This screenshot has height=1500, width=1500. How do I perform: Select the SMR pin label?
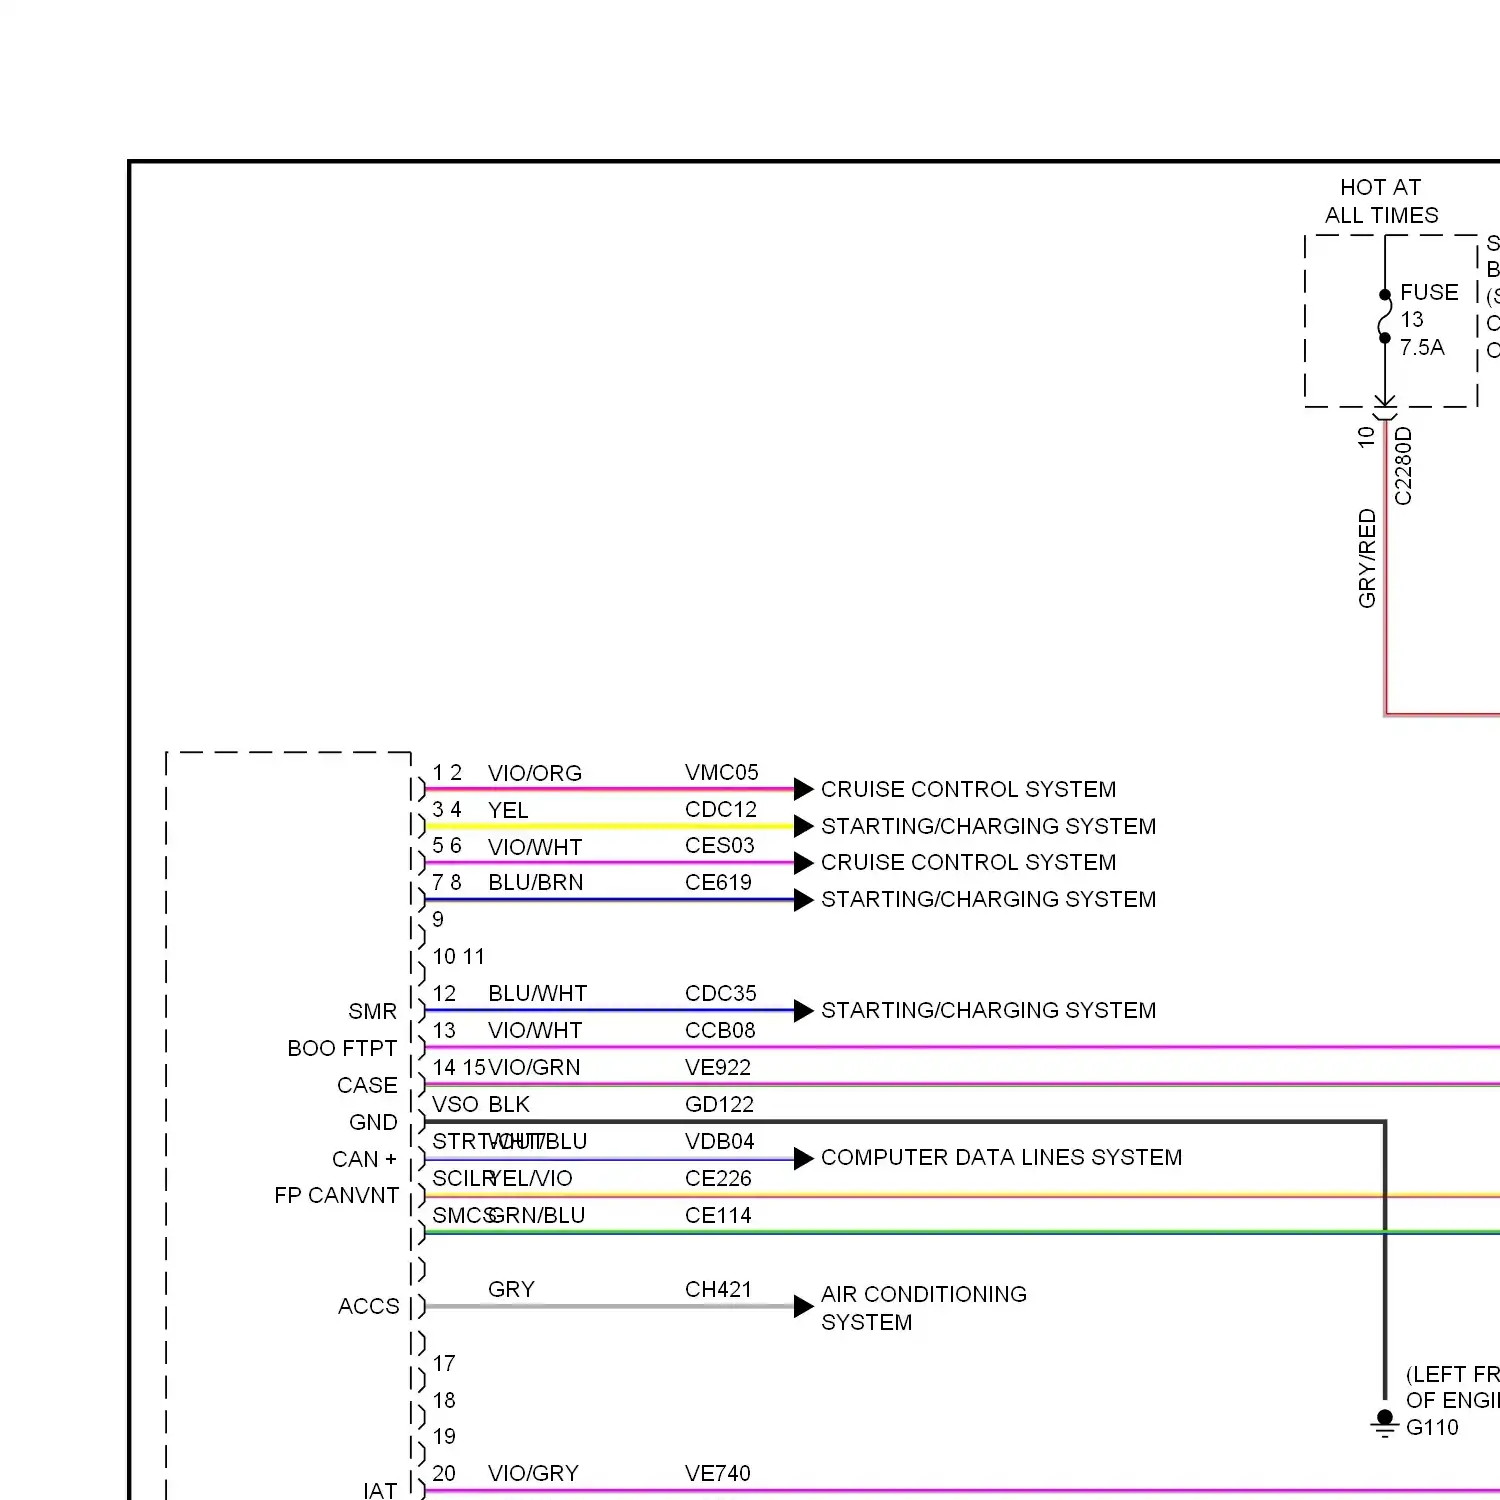coord(372,1011)
